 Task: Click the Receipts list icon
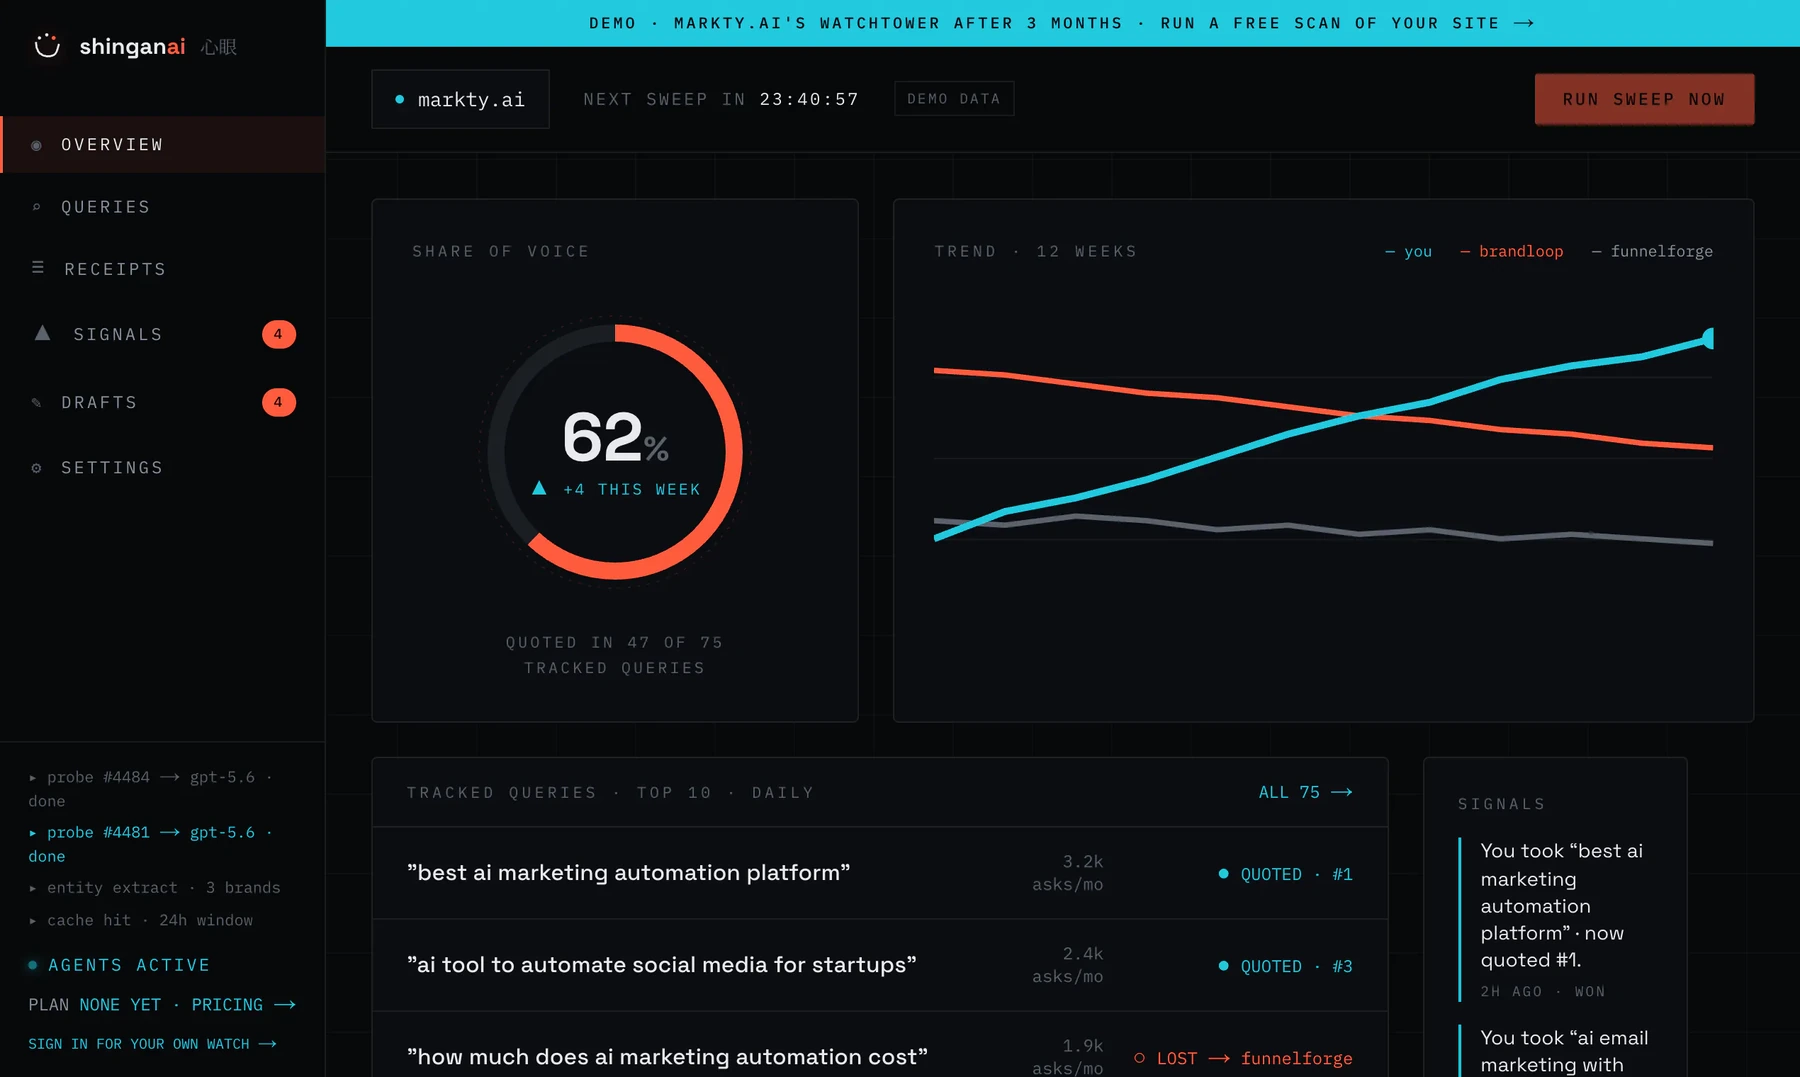[38, 268]
